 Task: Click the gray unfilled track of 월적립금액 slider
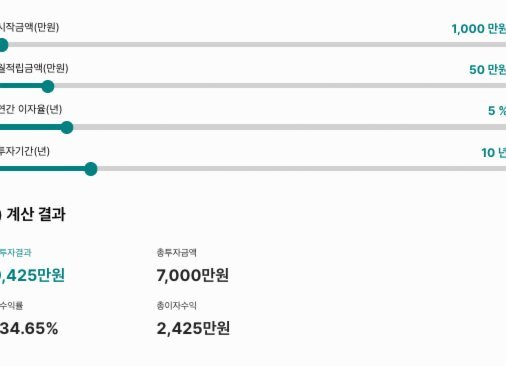click(x=280, y=86)
